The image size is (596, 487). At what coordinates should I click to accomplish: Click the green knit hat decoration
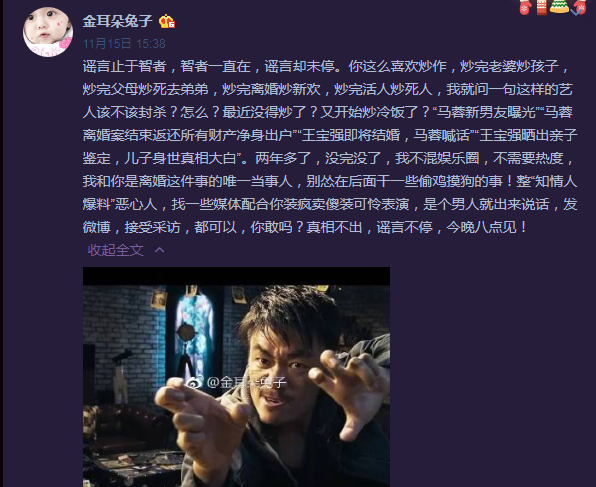pyautogui.click(x=559, y=6)
